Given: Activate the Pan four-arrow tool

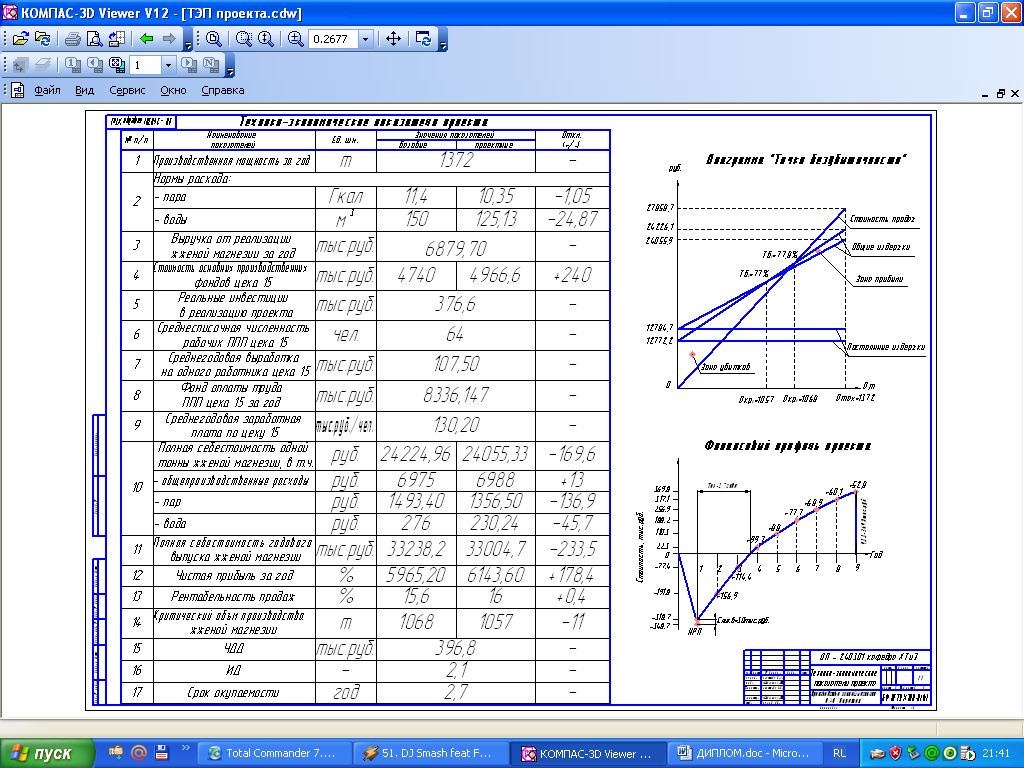Looking at the screenshot, I should point(393,39).
